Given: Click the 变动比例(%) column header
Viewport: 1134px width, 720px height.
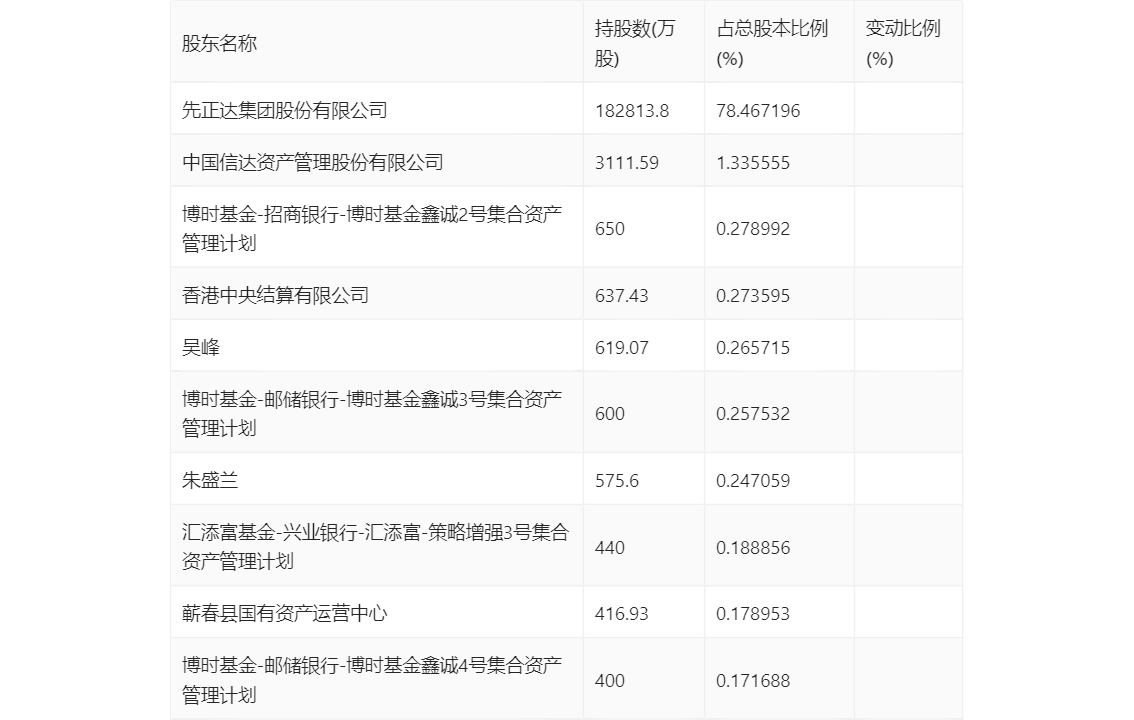Looking at the screenshot, I should (x=903, y=43).
